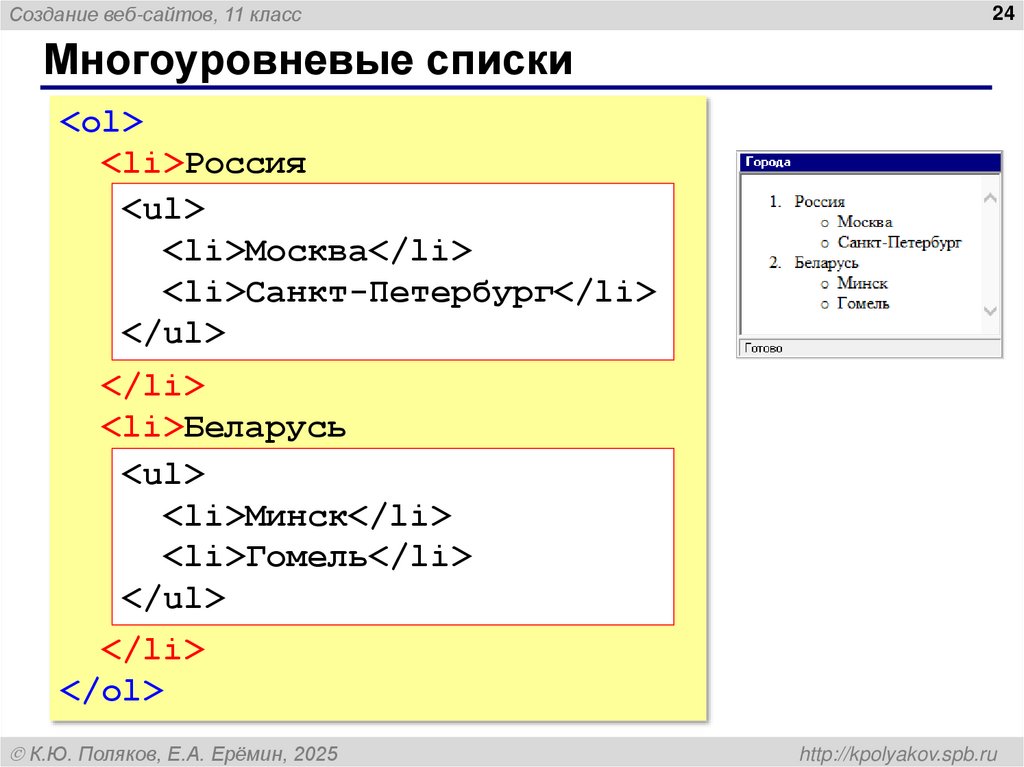
Task: Click Беларусь in the browser preview list
Action: pos(826,263)
